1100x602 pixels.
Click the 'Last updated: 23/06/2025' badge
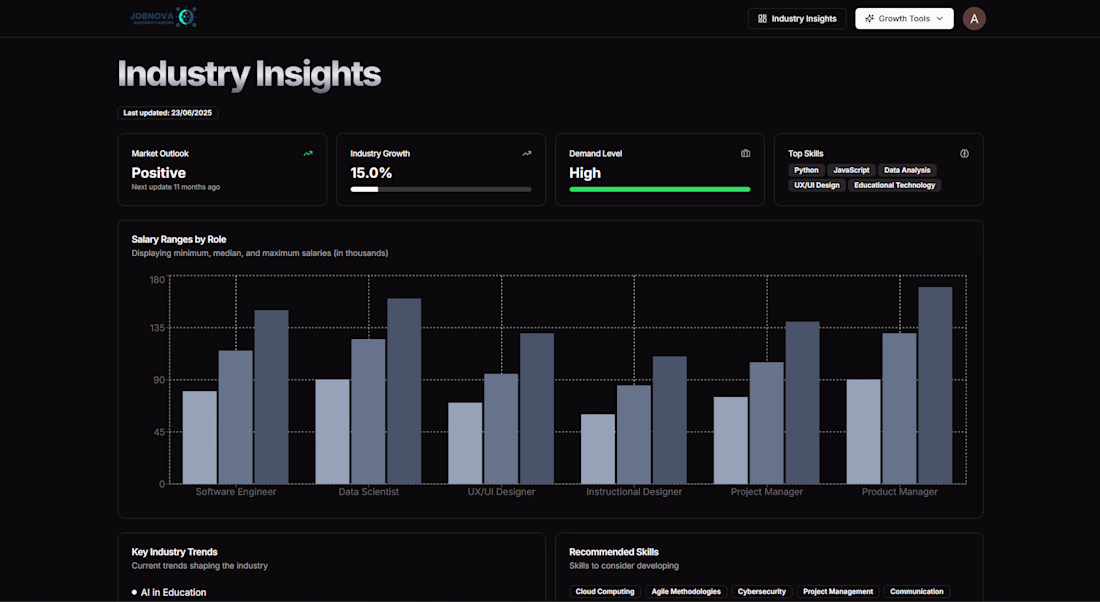(168, 113)
